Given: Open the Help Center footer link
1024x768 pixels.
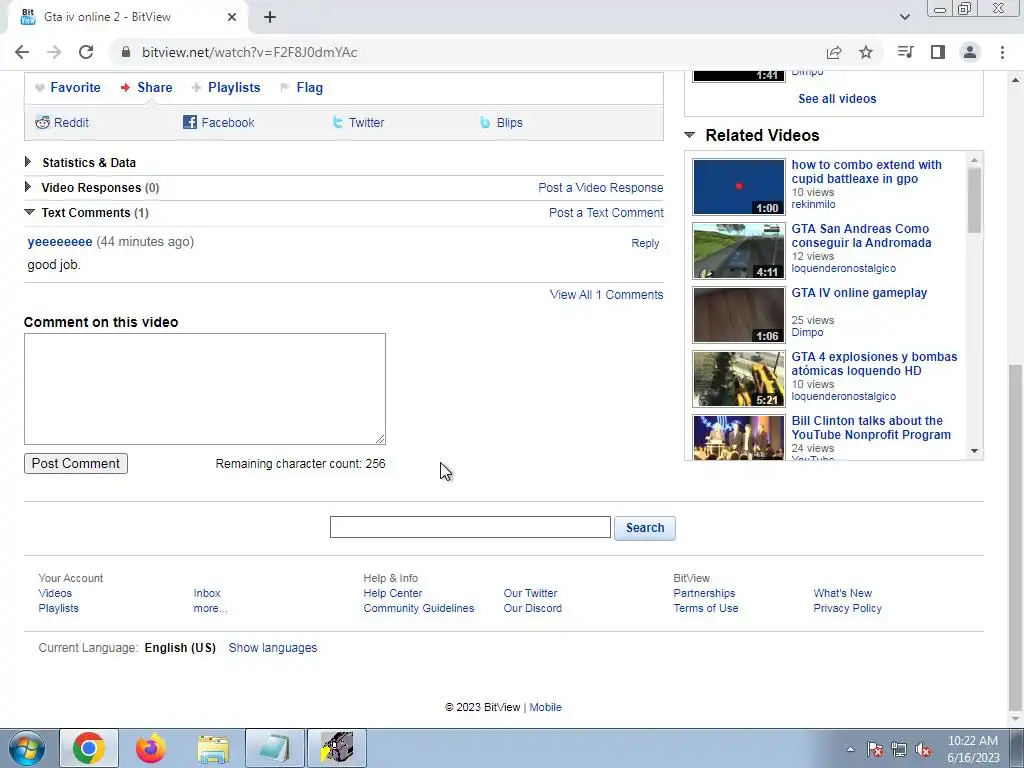Looking at the screenshot, I should point(392,593).
